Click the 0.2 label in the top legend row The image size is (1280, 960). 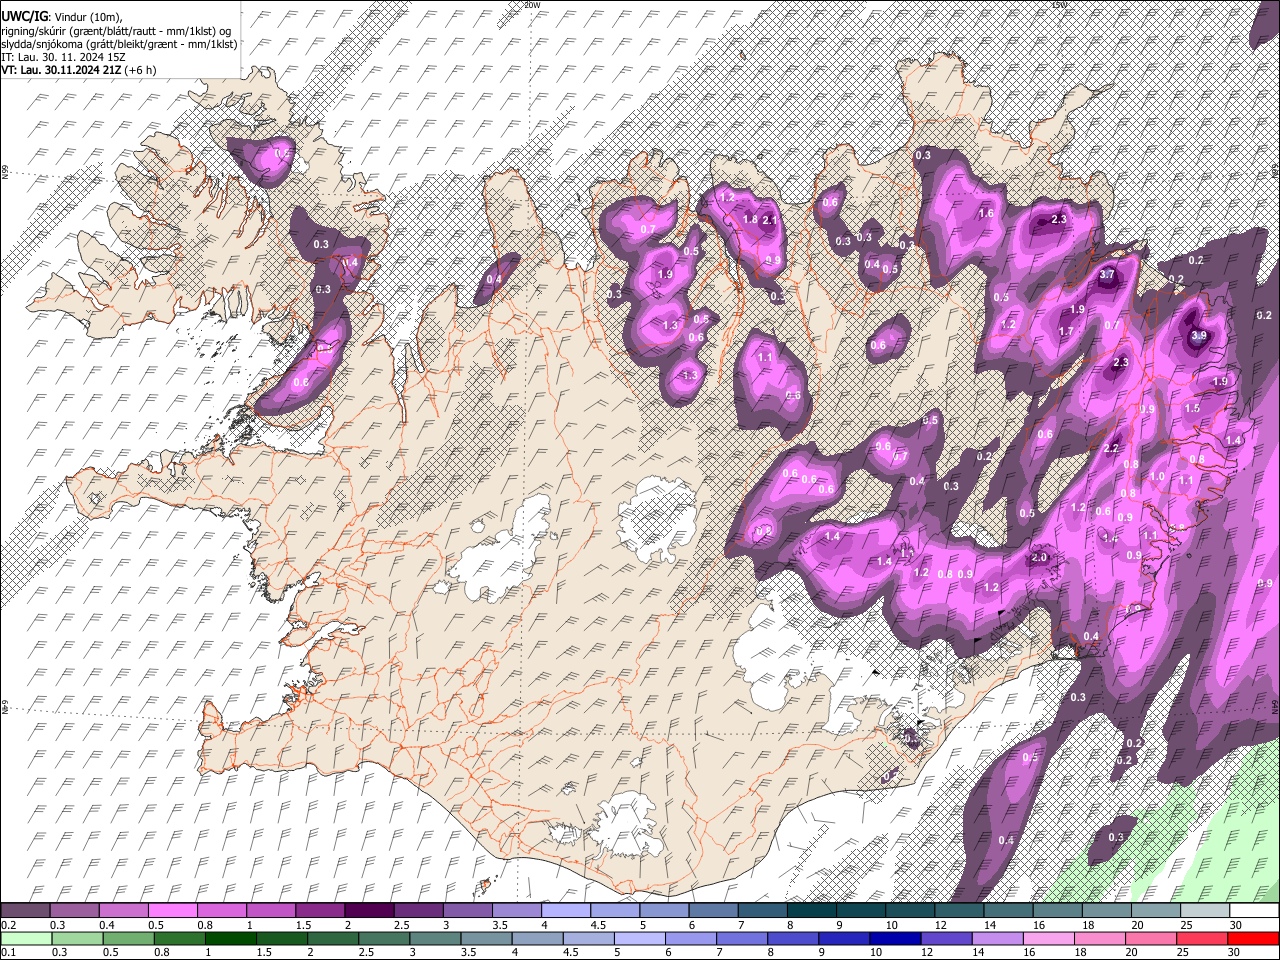pyautogui.click(x=9, y=925)
